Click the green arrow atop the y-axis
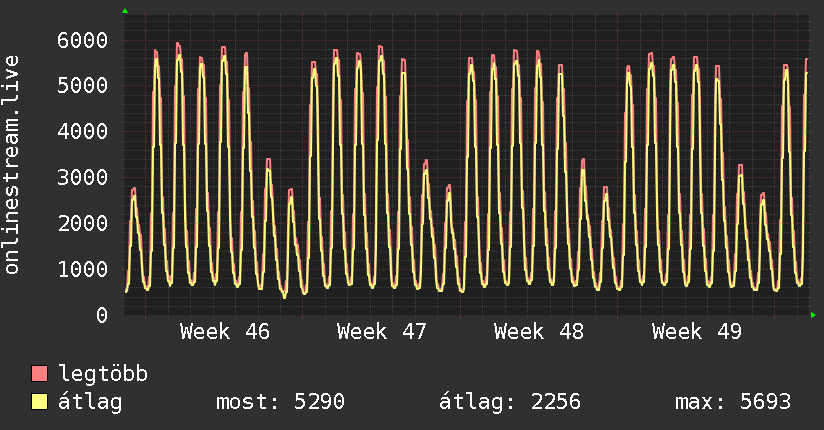Screen dimensions: 824x430 point(125,11)
